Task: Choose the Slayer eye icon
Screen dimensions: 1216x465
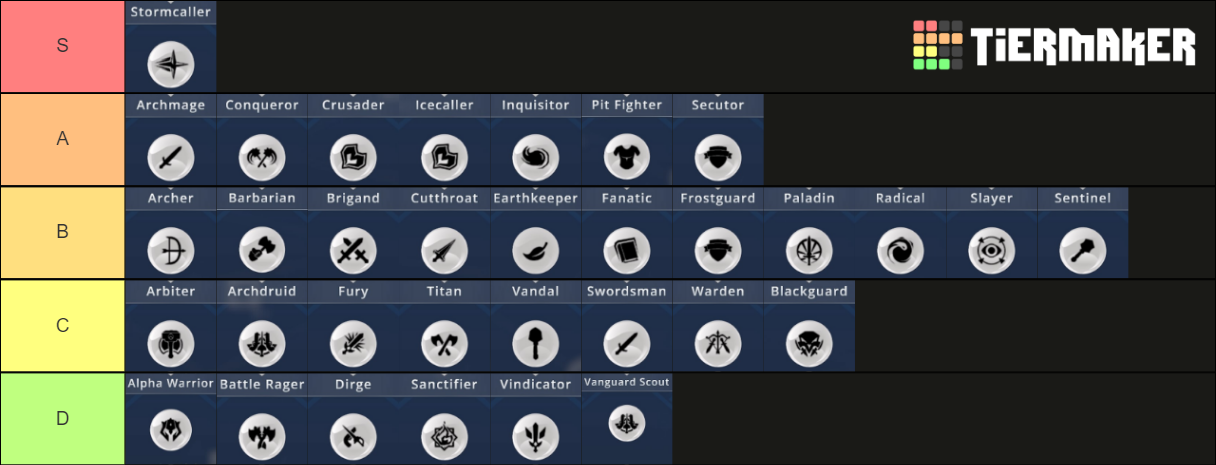Action: [992, 250]
